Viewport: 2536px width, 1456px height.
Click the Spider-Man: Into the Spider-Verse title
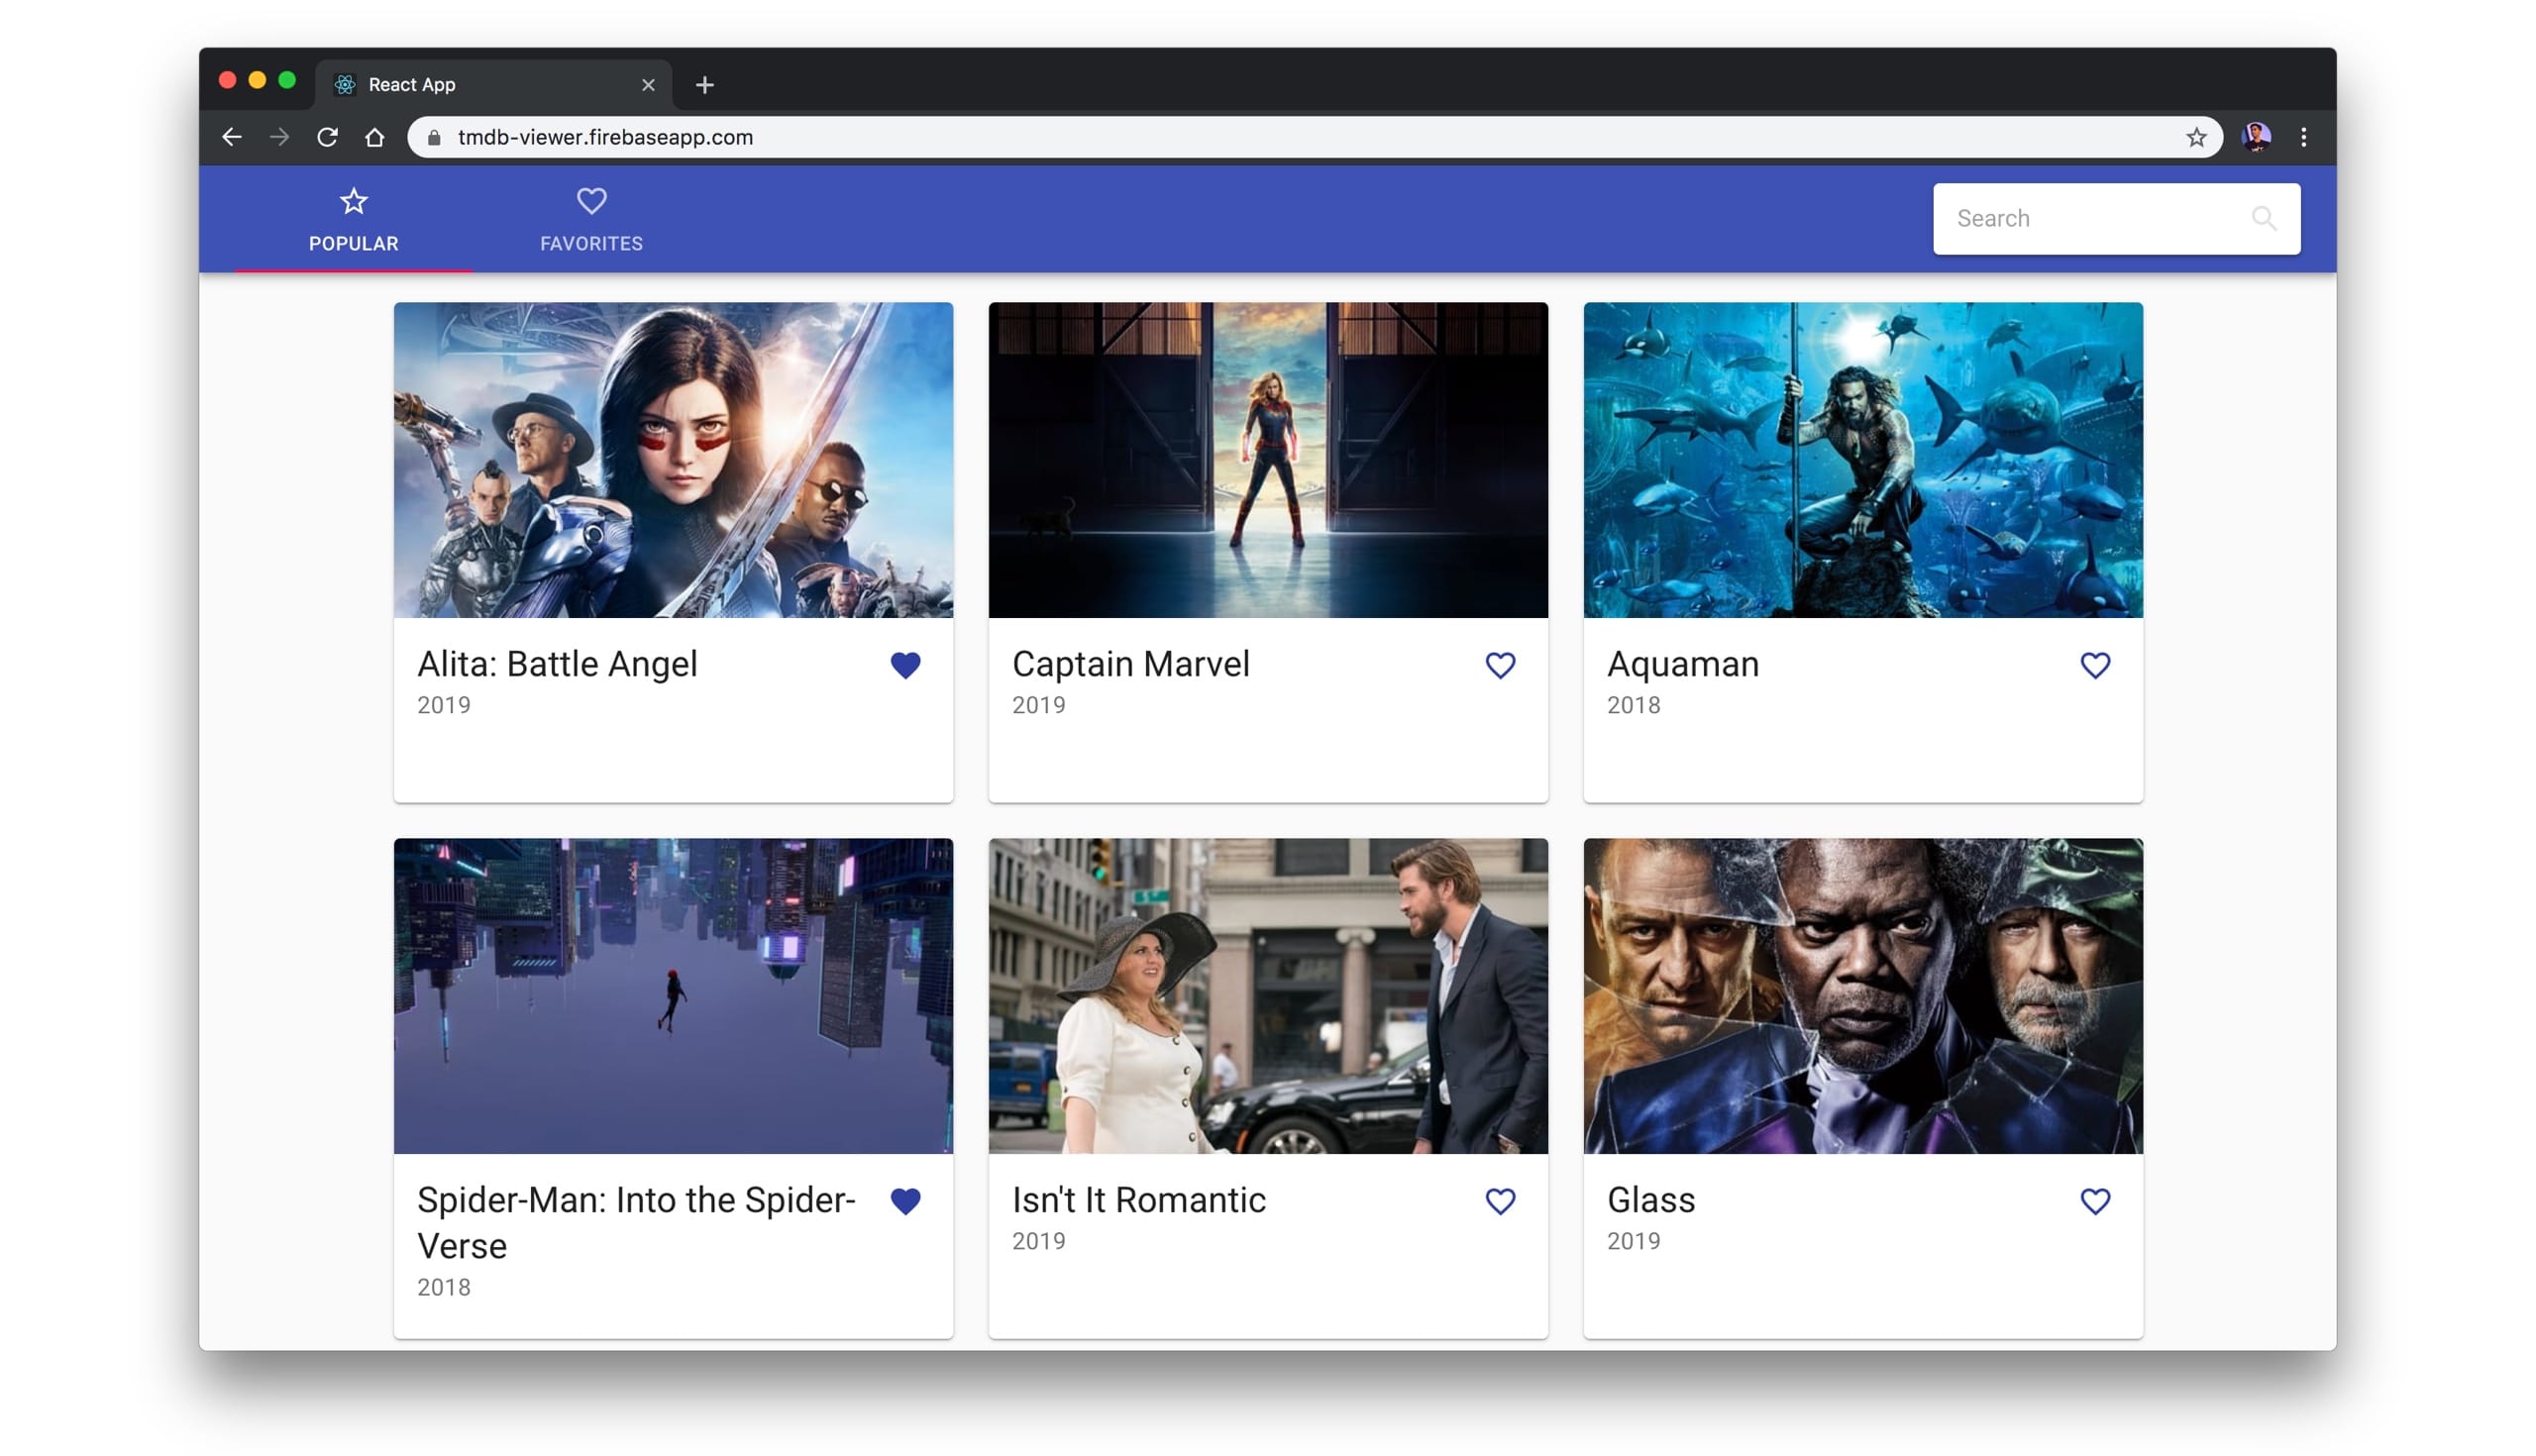[x=636, y=1223]
